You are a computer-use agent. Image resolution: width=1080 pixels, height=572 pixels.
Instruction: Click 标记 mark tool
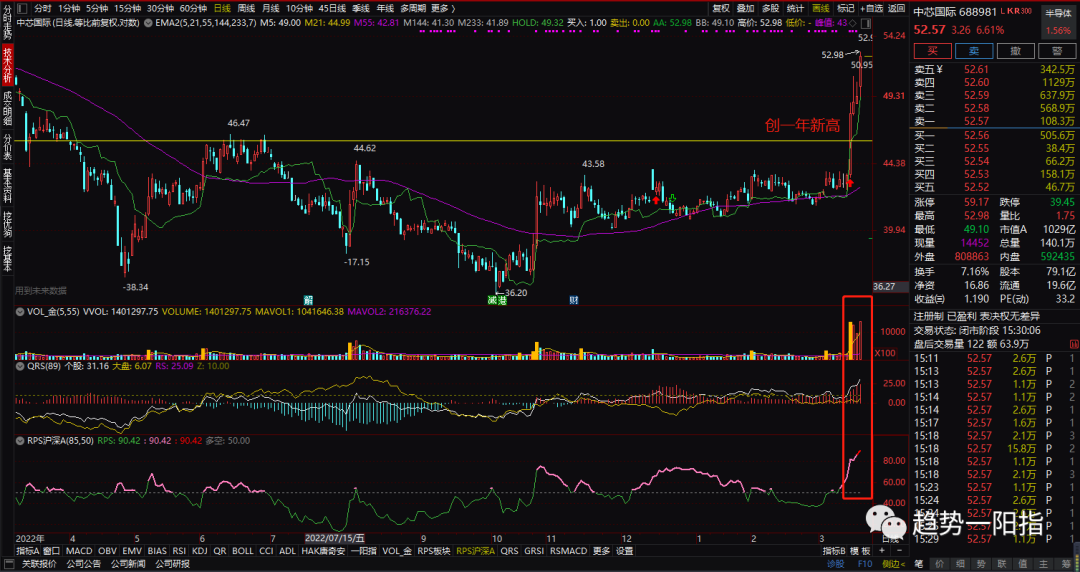point(845,8)
